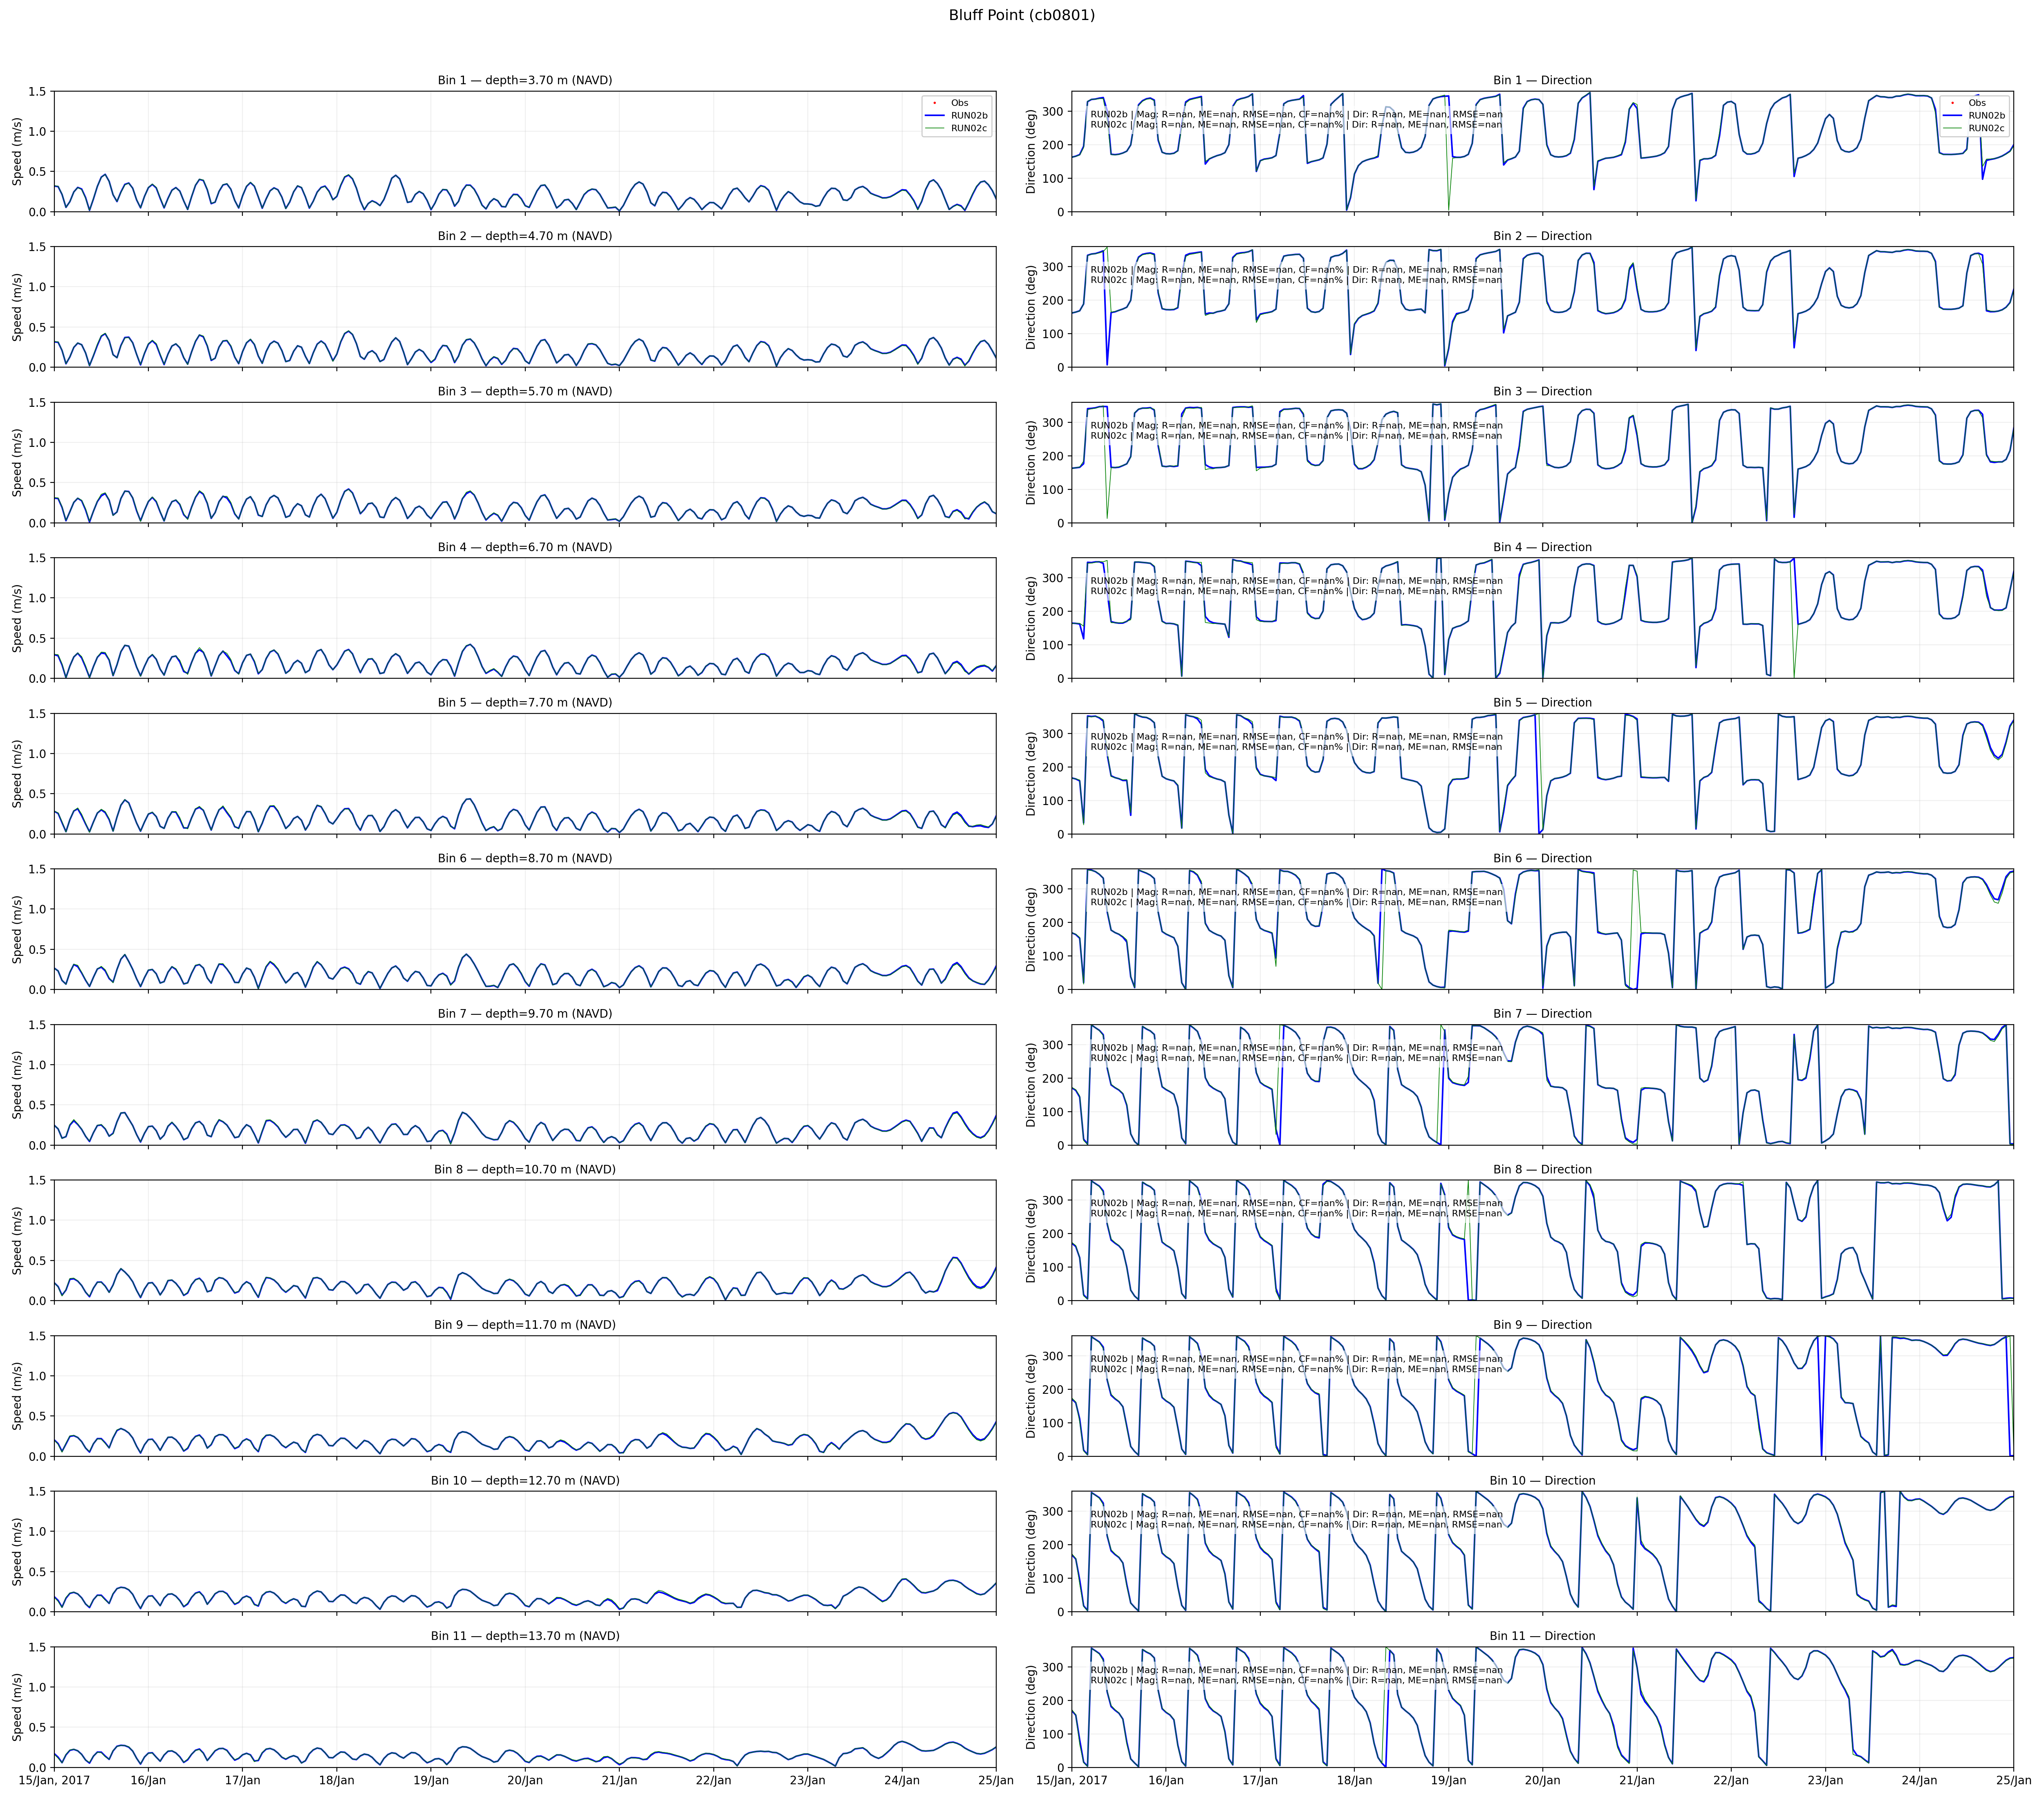Click the Bin 4 — Direction subplot title
The image size is (2044, 1799).
click(x=1542, y=547)
